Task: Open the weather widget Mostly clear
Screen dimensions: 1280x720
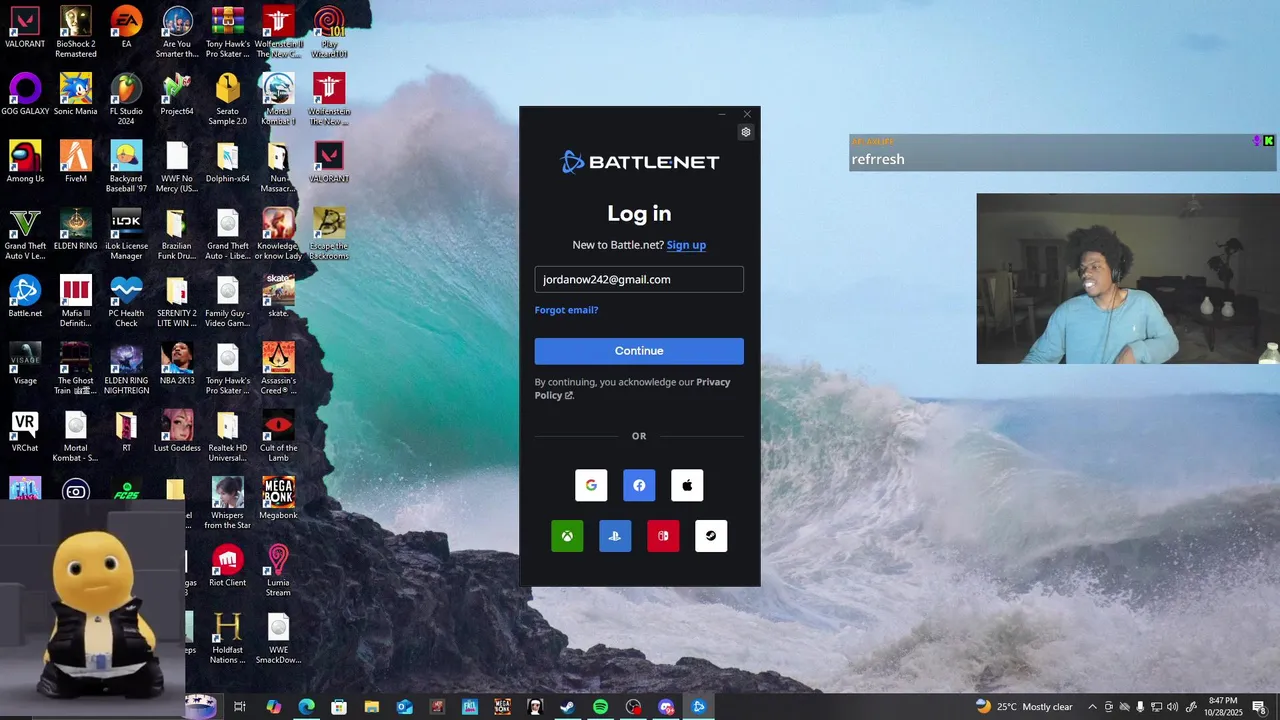Action: pyautogui.click(x=1024, y=707)
